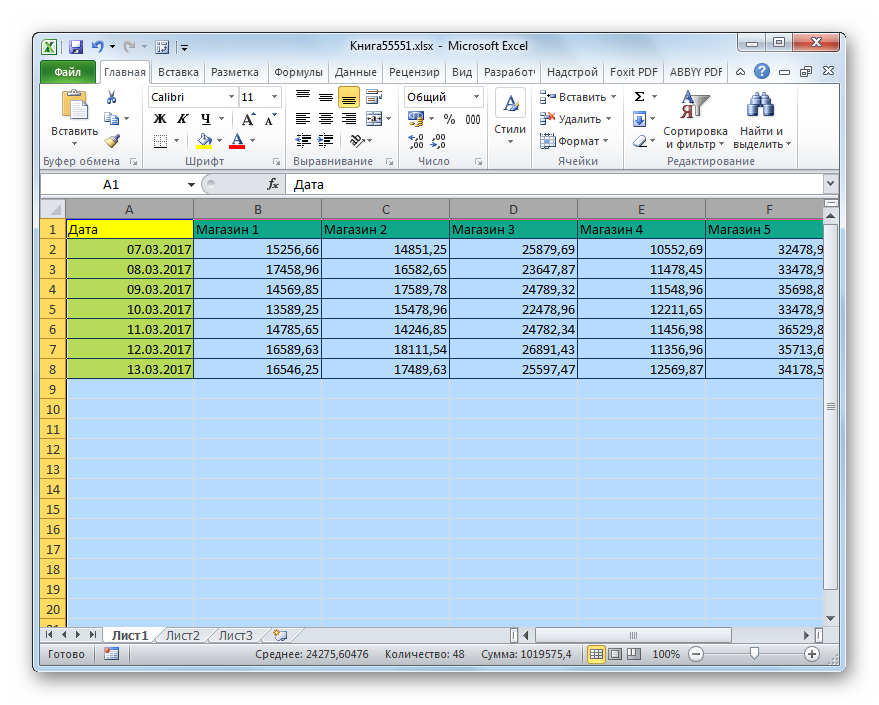Open the Name Box dropdown arrow
The image size is (879, 705).
(x=191, y=185)
